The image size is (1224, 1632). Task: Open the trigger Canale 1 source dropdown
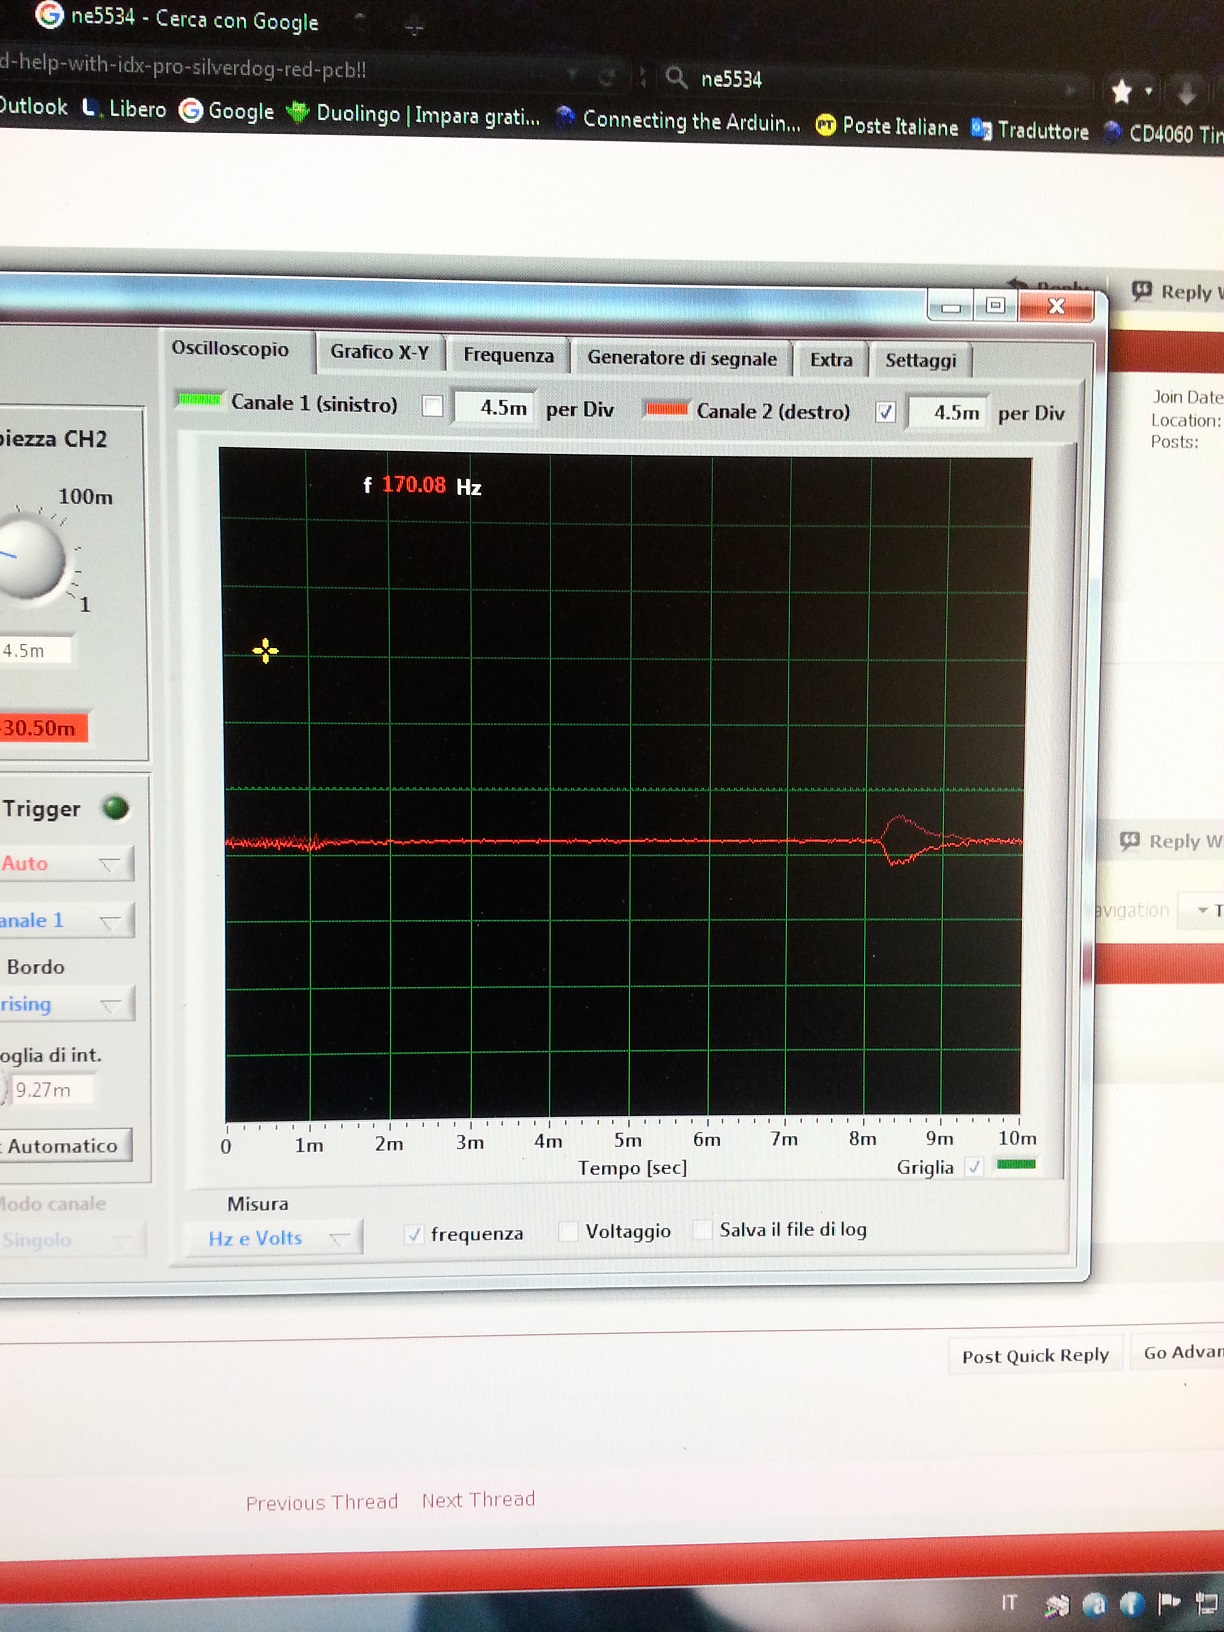pos(64,921)
